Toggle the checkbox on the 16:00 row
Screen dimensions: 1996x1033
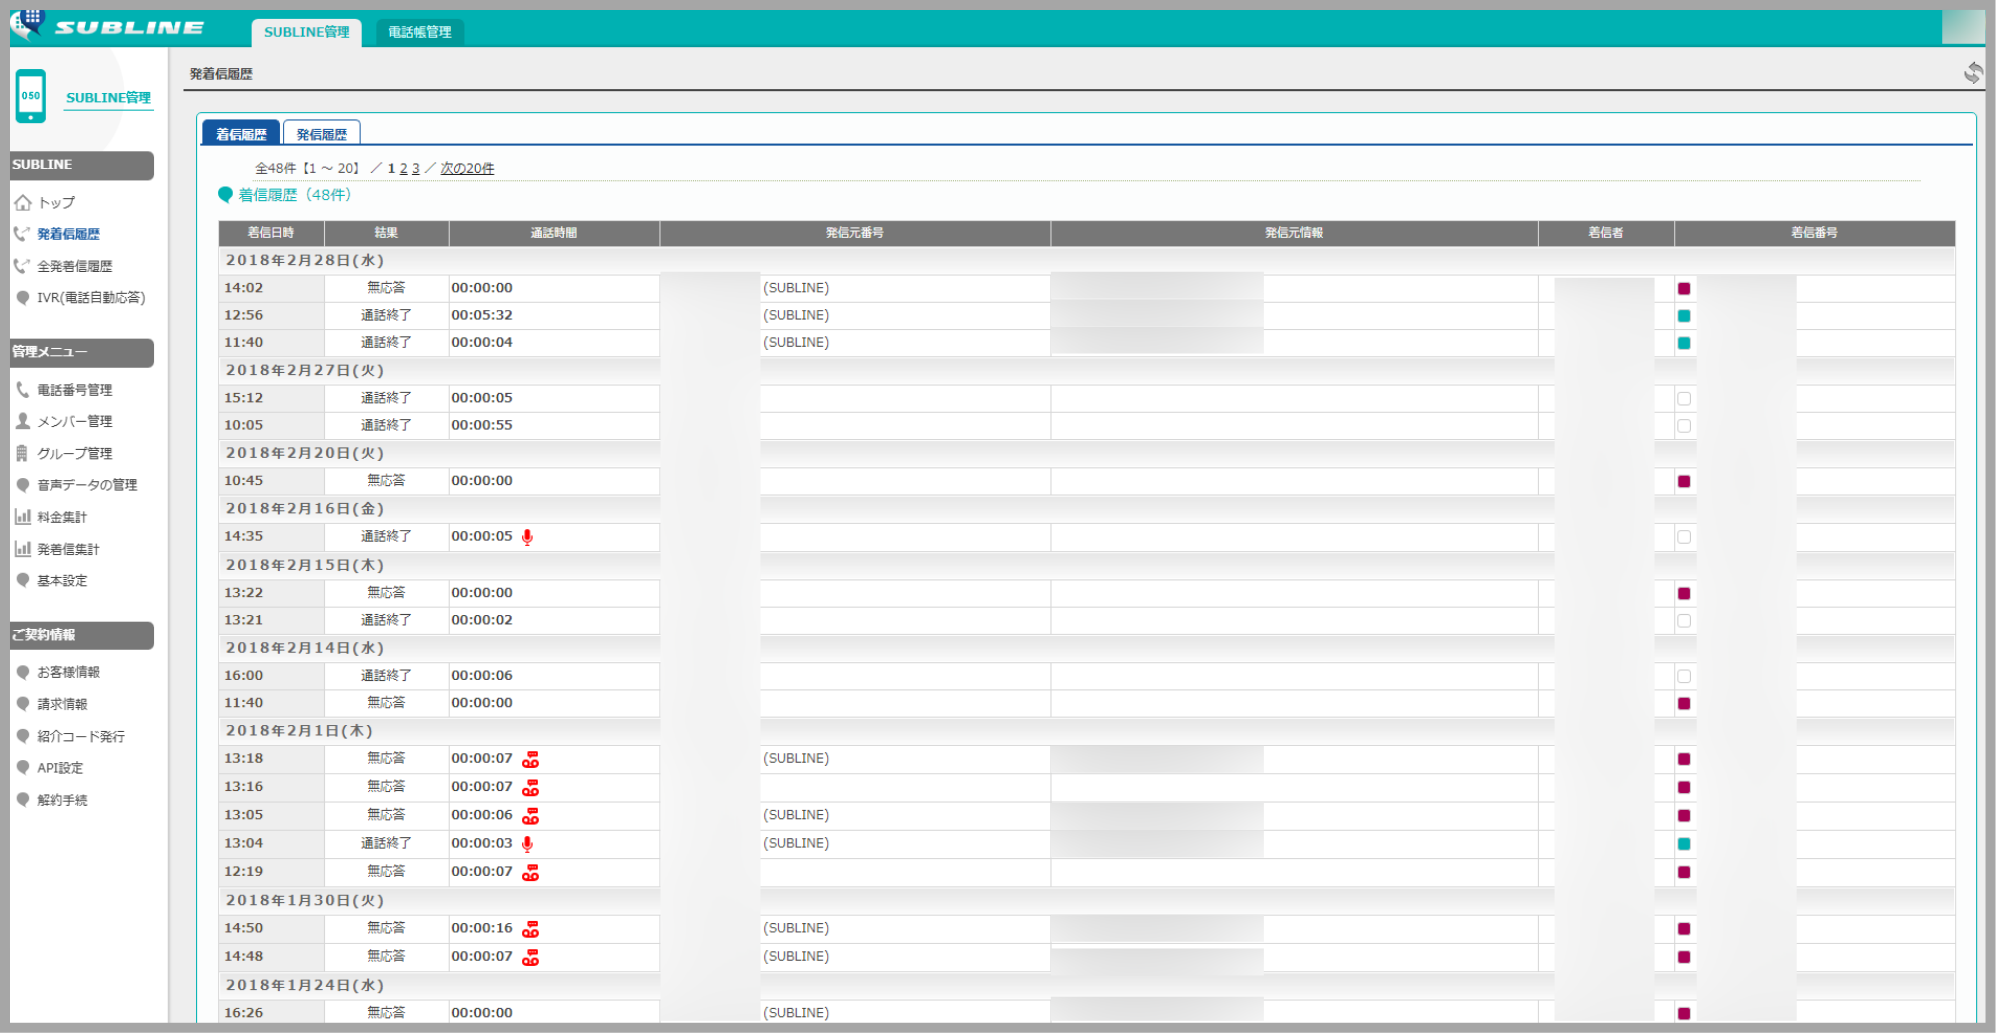pos(1684,677)
